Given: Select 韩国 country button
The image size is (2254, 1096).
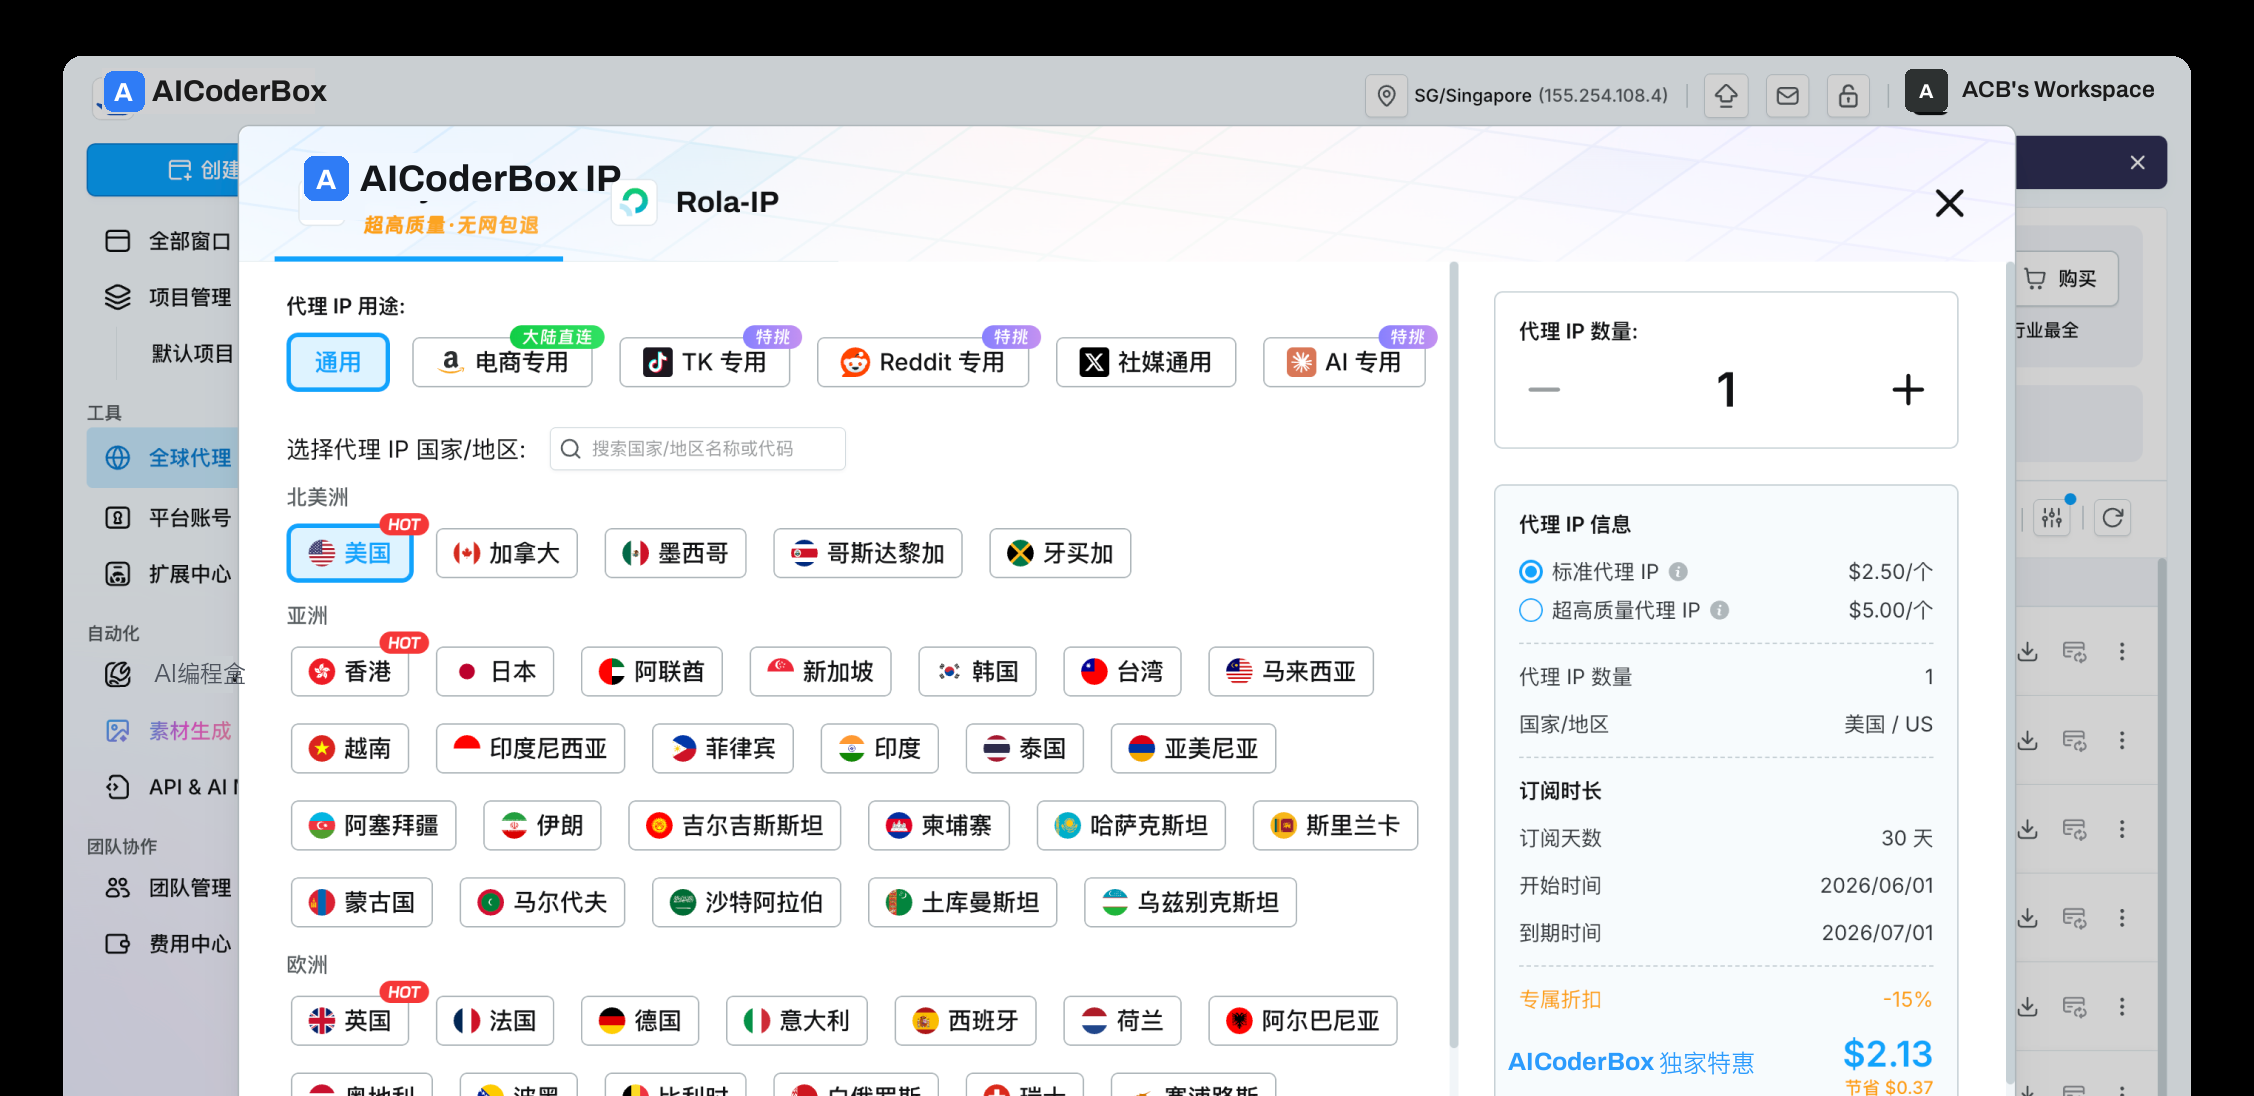Looking at the screenshot, I should coord(977,671).
